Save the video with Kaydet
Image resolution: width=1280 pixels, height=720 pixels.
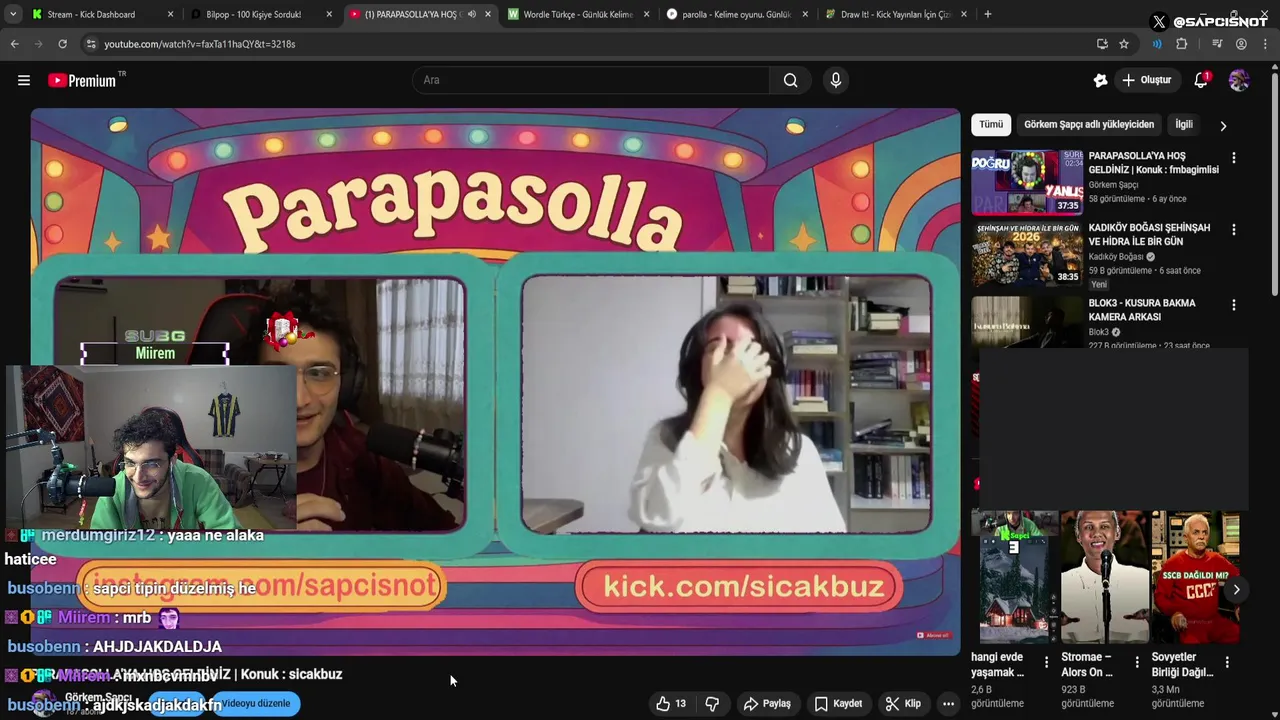tap(838, 704)
